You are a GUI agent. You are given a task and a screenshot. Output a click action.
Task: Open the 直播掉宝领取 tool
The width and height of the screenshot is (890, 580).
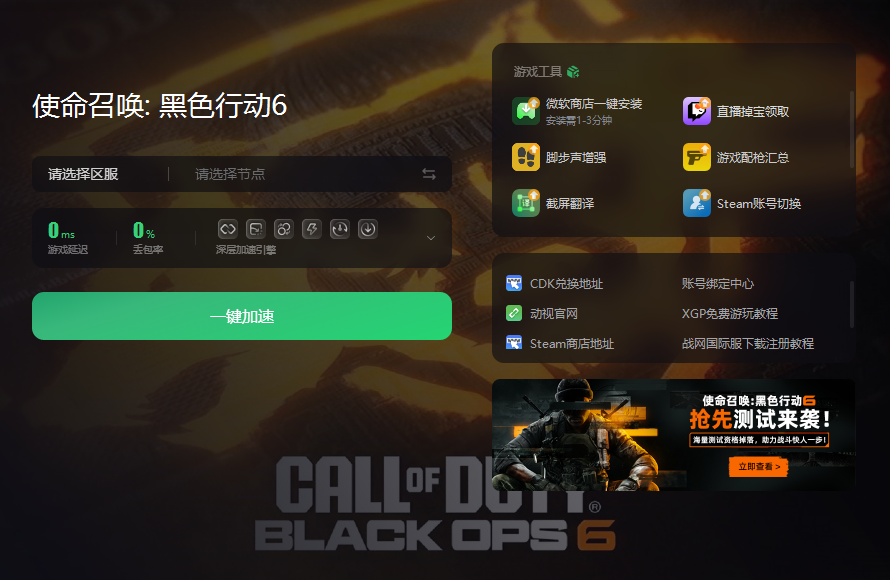click(x=696, y=111)
